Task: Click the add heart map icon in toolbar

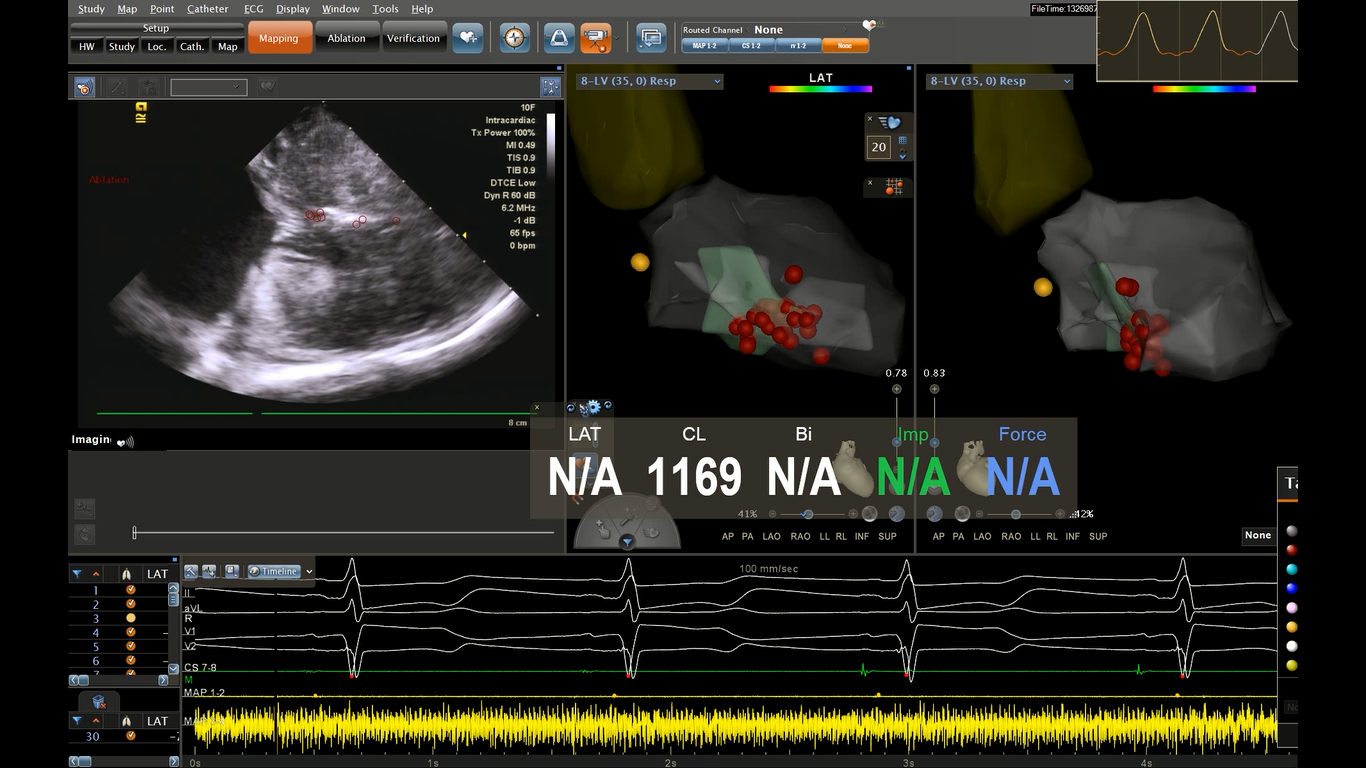Action: tap(467, 38)
